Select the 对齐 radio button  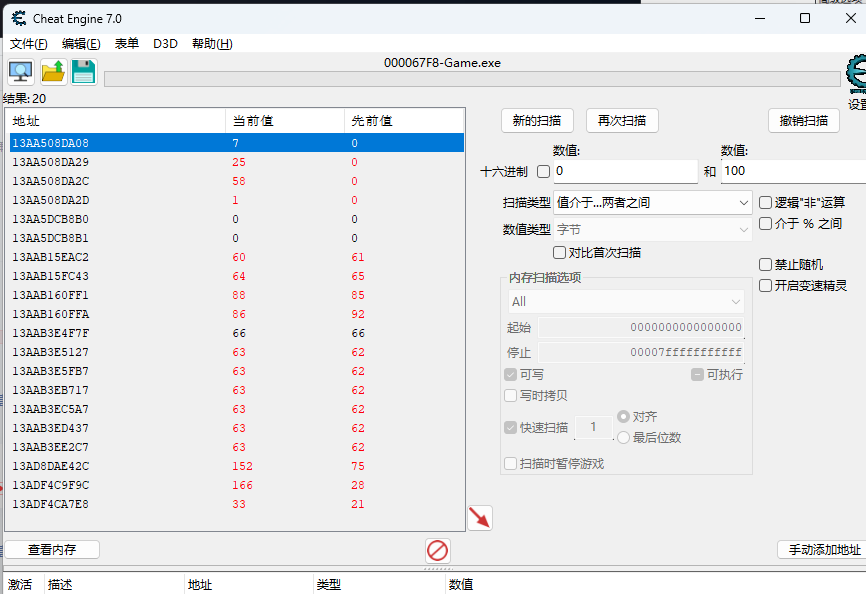(x=624, y=417)
